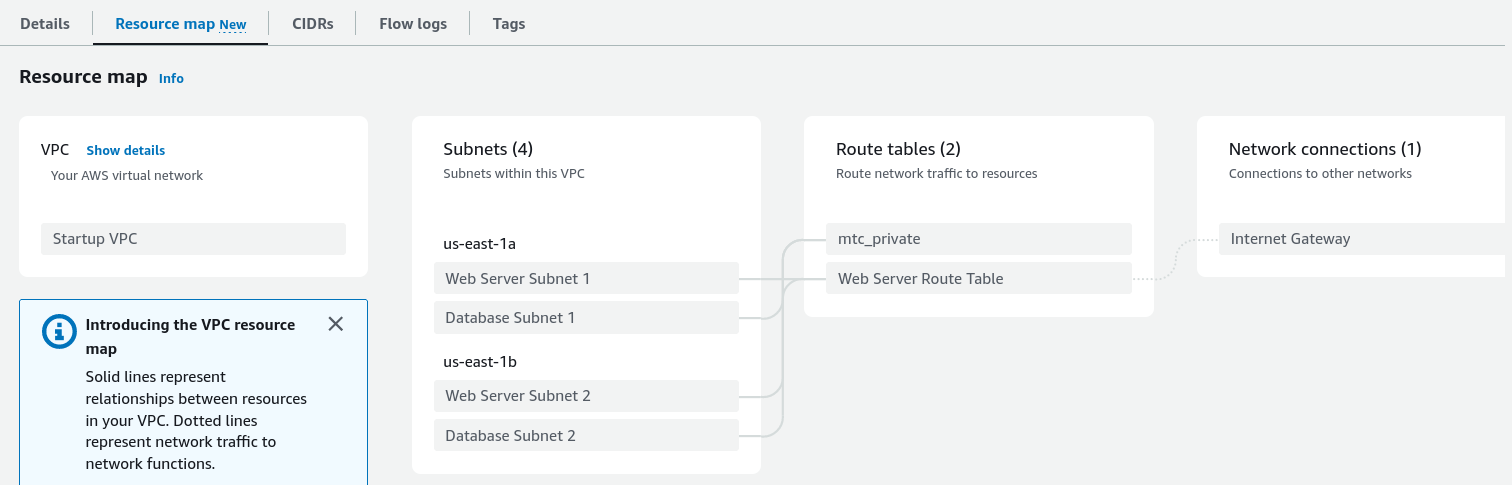This screenshot has width=1512, height=485.
Task: Open the Flow logs tab
Action: tap(413, 24)
